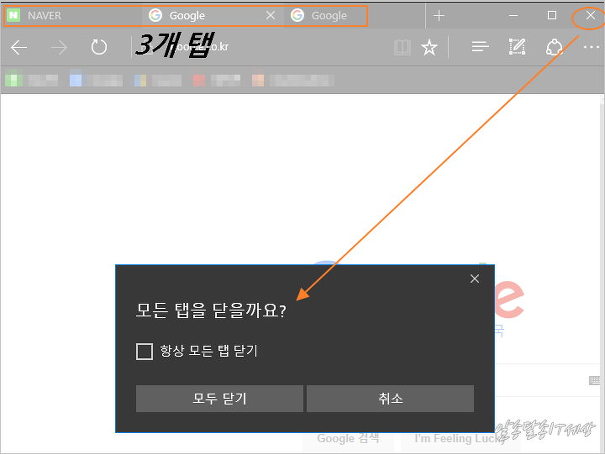
Task: Click the first favorites bar bookmark
Action: (x=30, y=79)
